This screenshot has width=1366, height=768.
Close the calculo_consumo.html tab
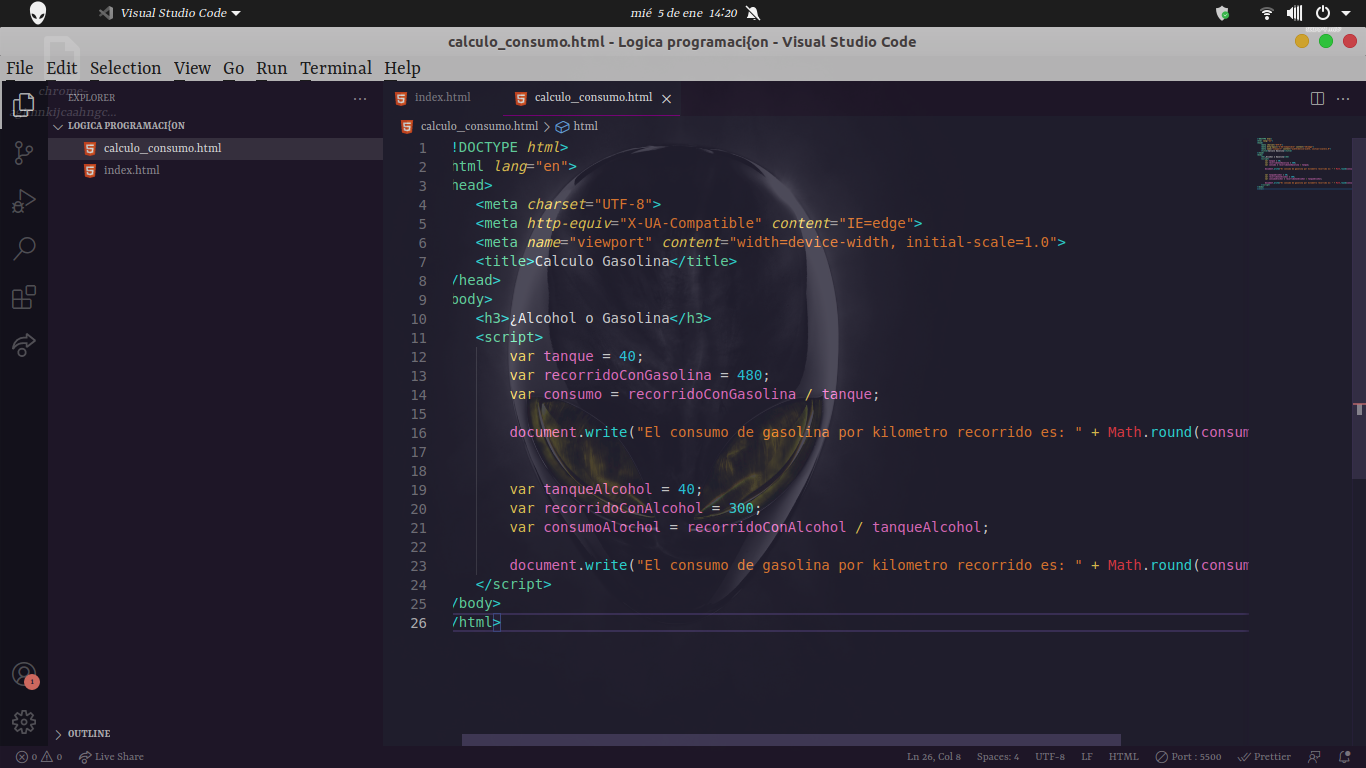(666, 98)
